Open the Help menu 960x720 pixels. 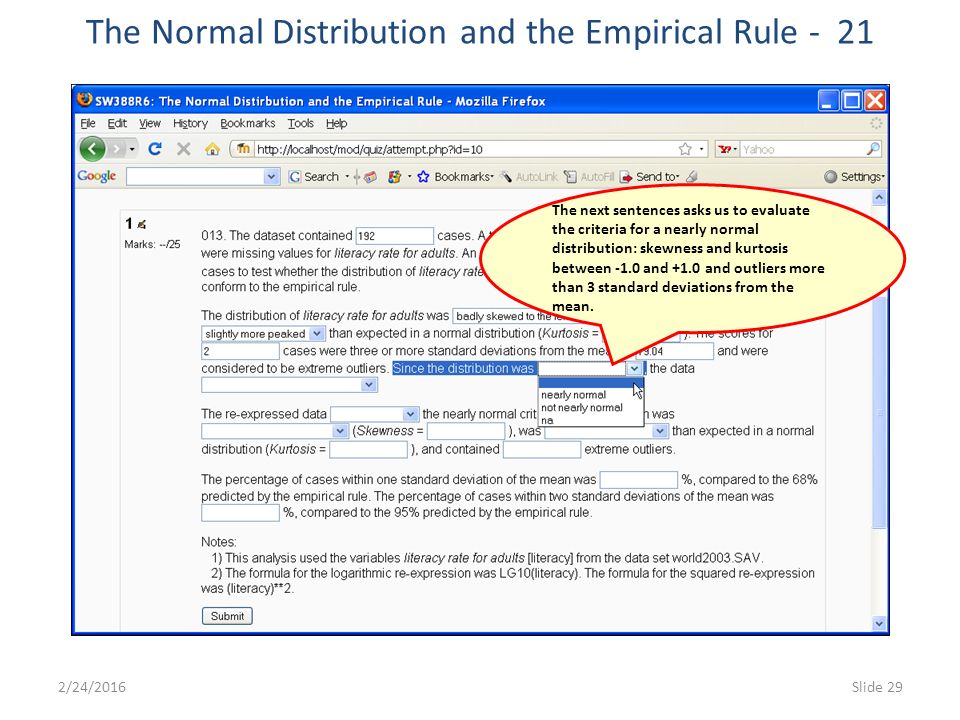[336, 123]
